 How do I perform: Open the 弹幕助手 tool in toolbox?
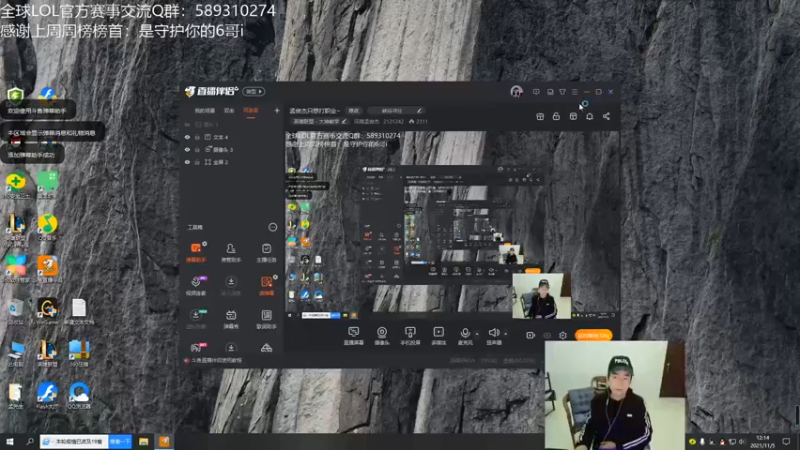tap(195, 252)
